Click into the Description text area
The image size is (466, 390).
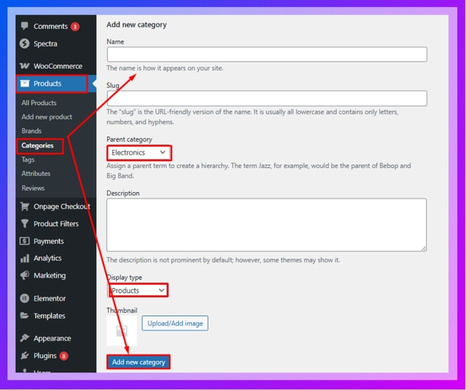266,225
